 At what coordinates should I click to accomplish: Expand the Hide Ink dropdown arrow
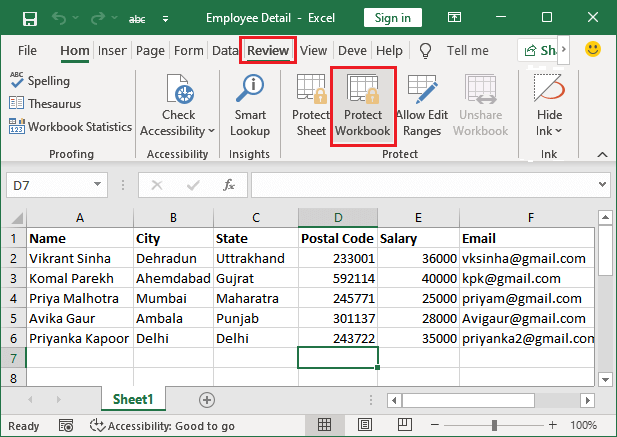tap(558, 131)
